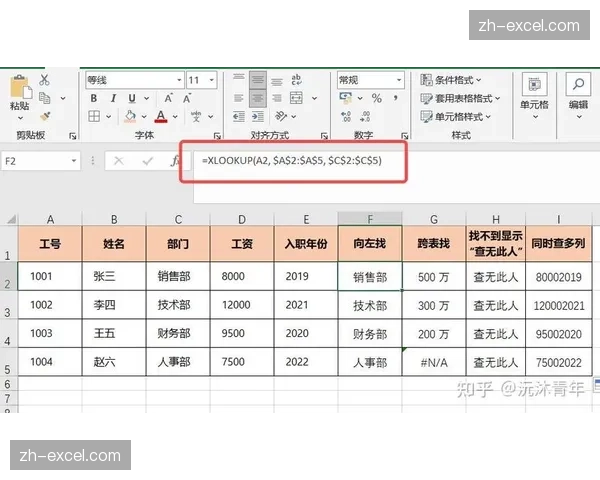Click the Align Left icon
The image size is (600, 480).
[239, 98]
